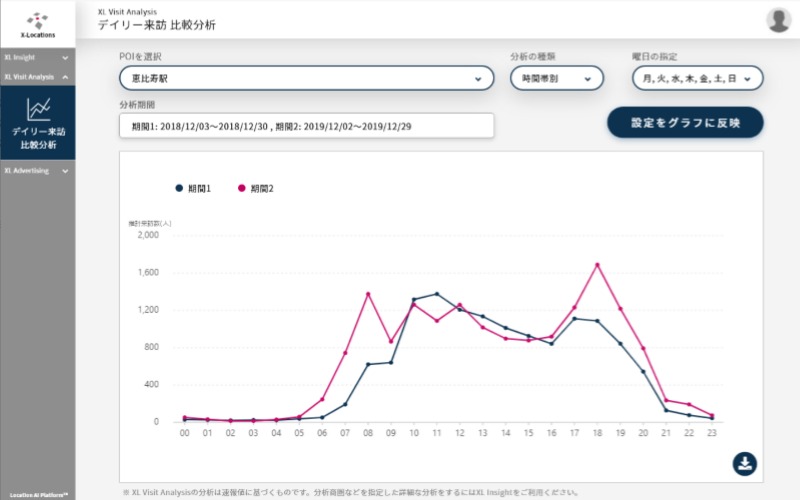Click the デイリー来訪 比較分析 page title
800x500 pixels.
pos(156,25)
